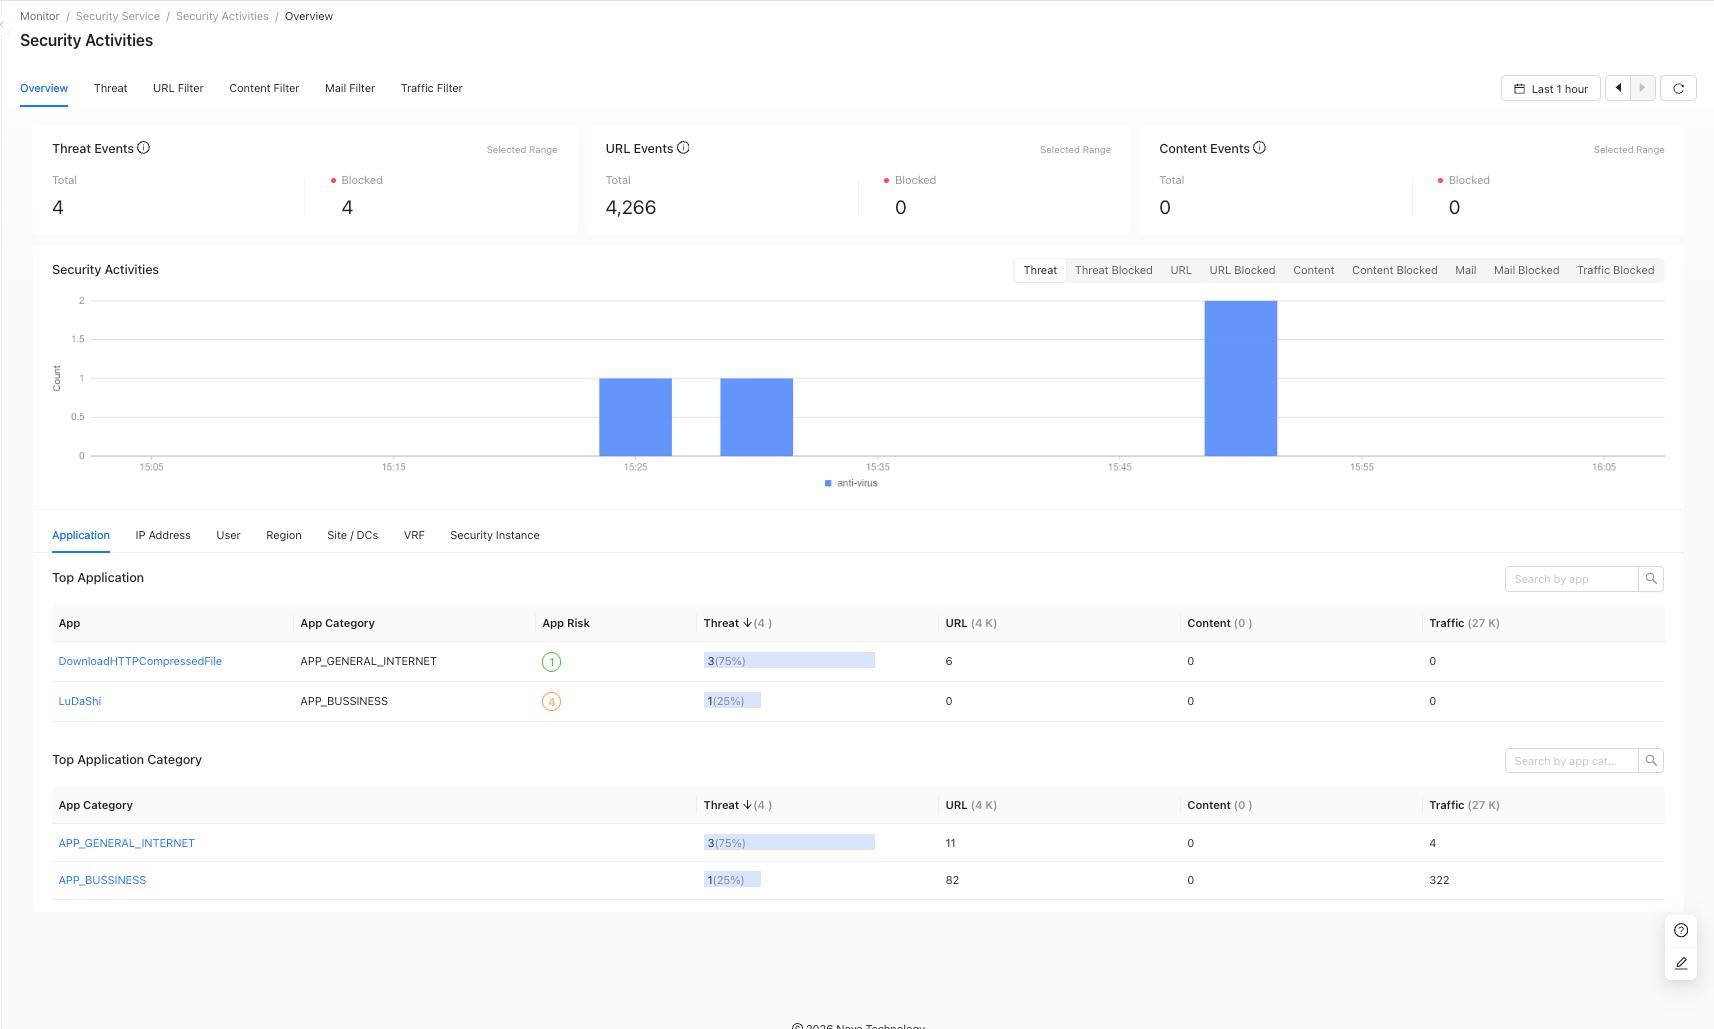1714x1029 pixels.
Task: Click 1(25%) threat bar in APP_BUSSINESS category row
Action: [732, 879]
